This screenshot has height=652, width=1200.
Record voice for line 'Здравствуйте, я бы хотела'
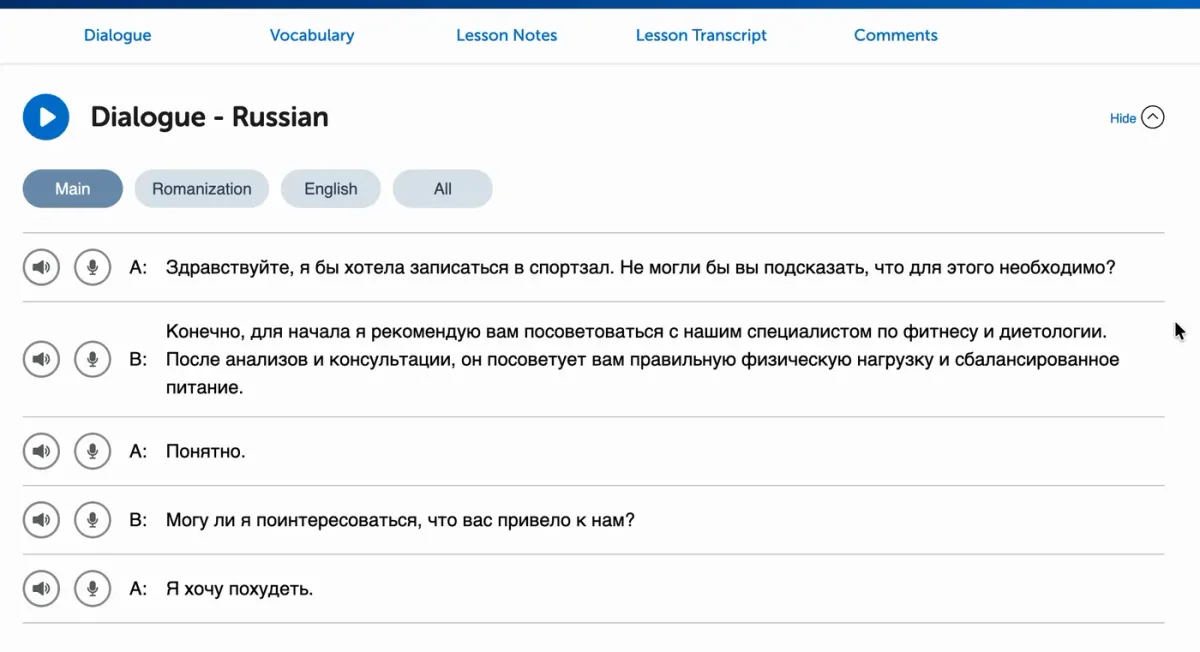(93, 267)
